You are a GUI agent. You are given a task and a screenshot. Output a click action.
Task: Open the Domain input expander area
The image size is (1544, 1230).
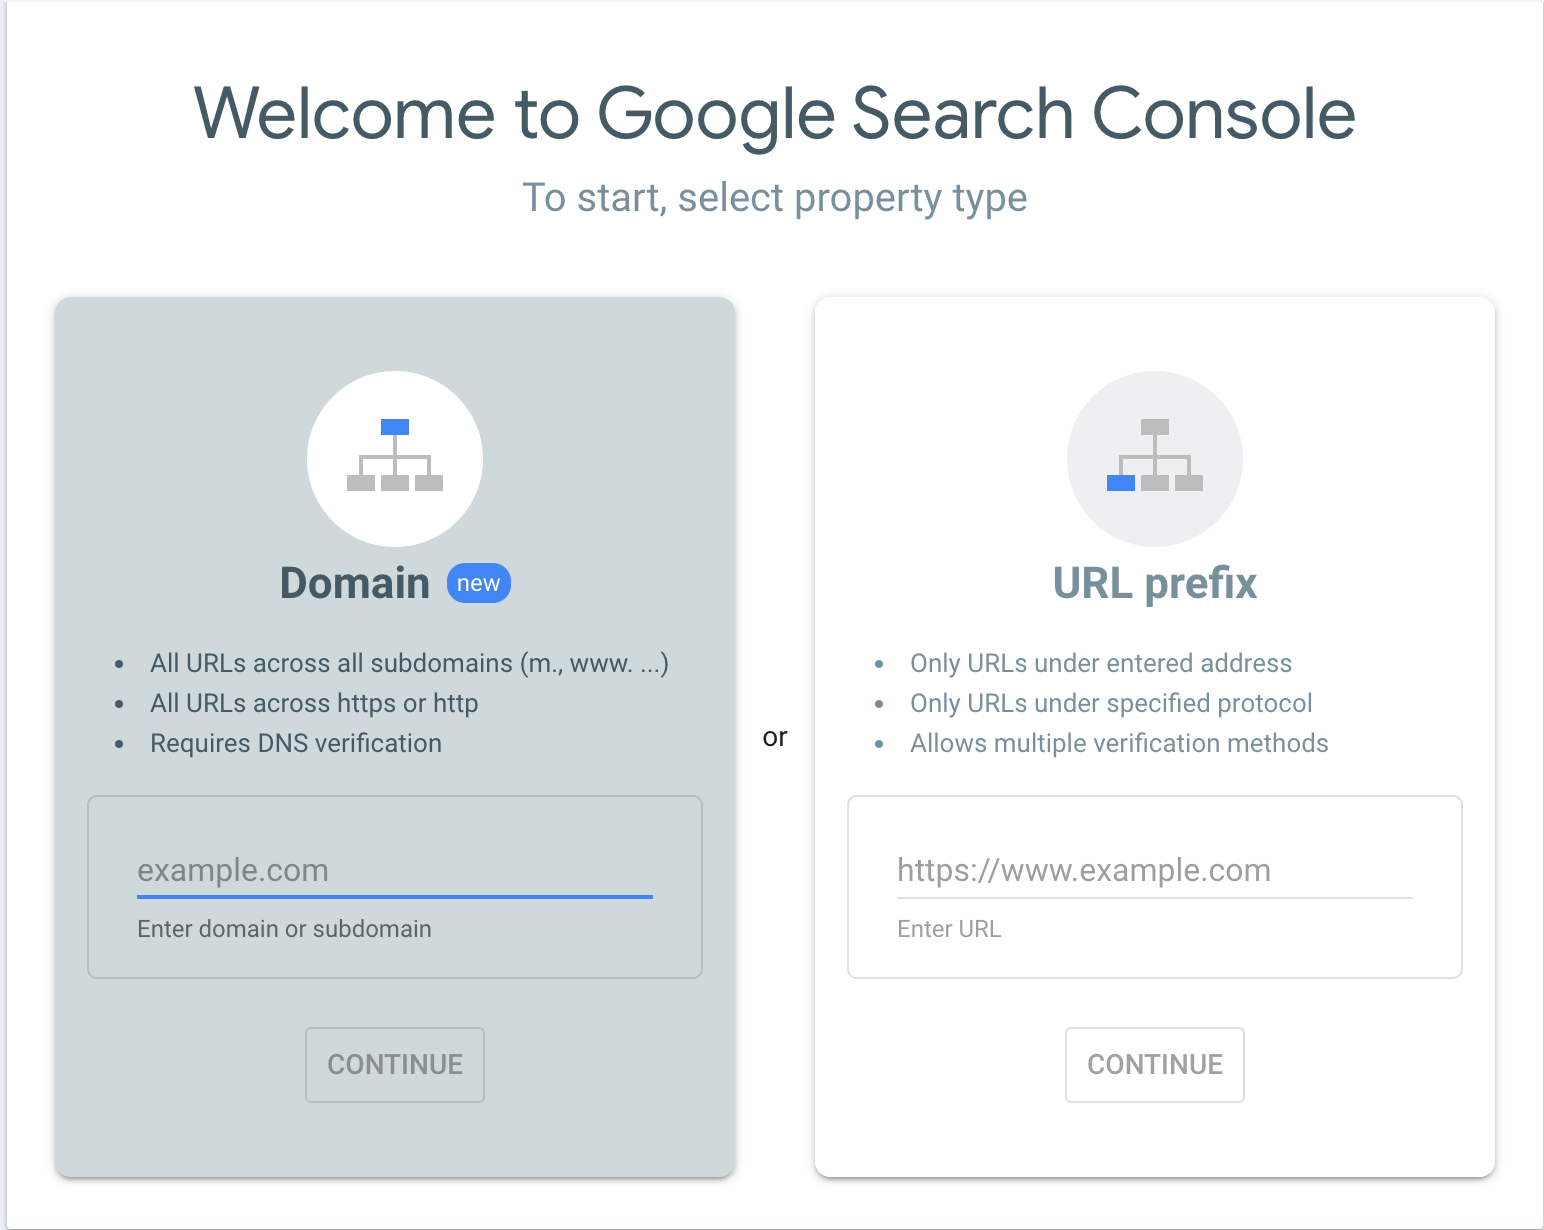(x=394, y=886)
